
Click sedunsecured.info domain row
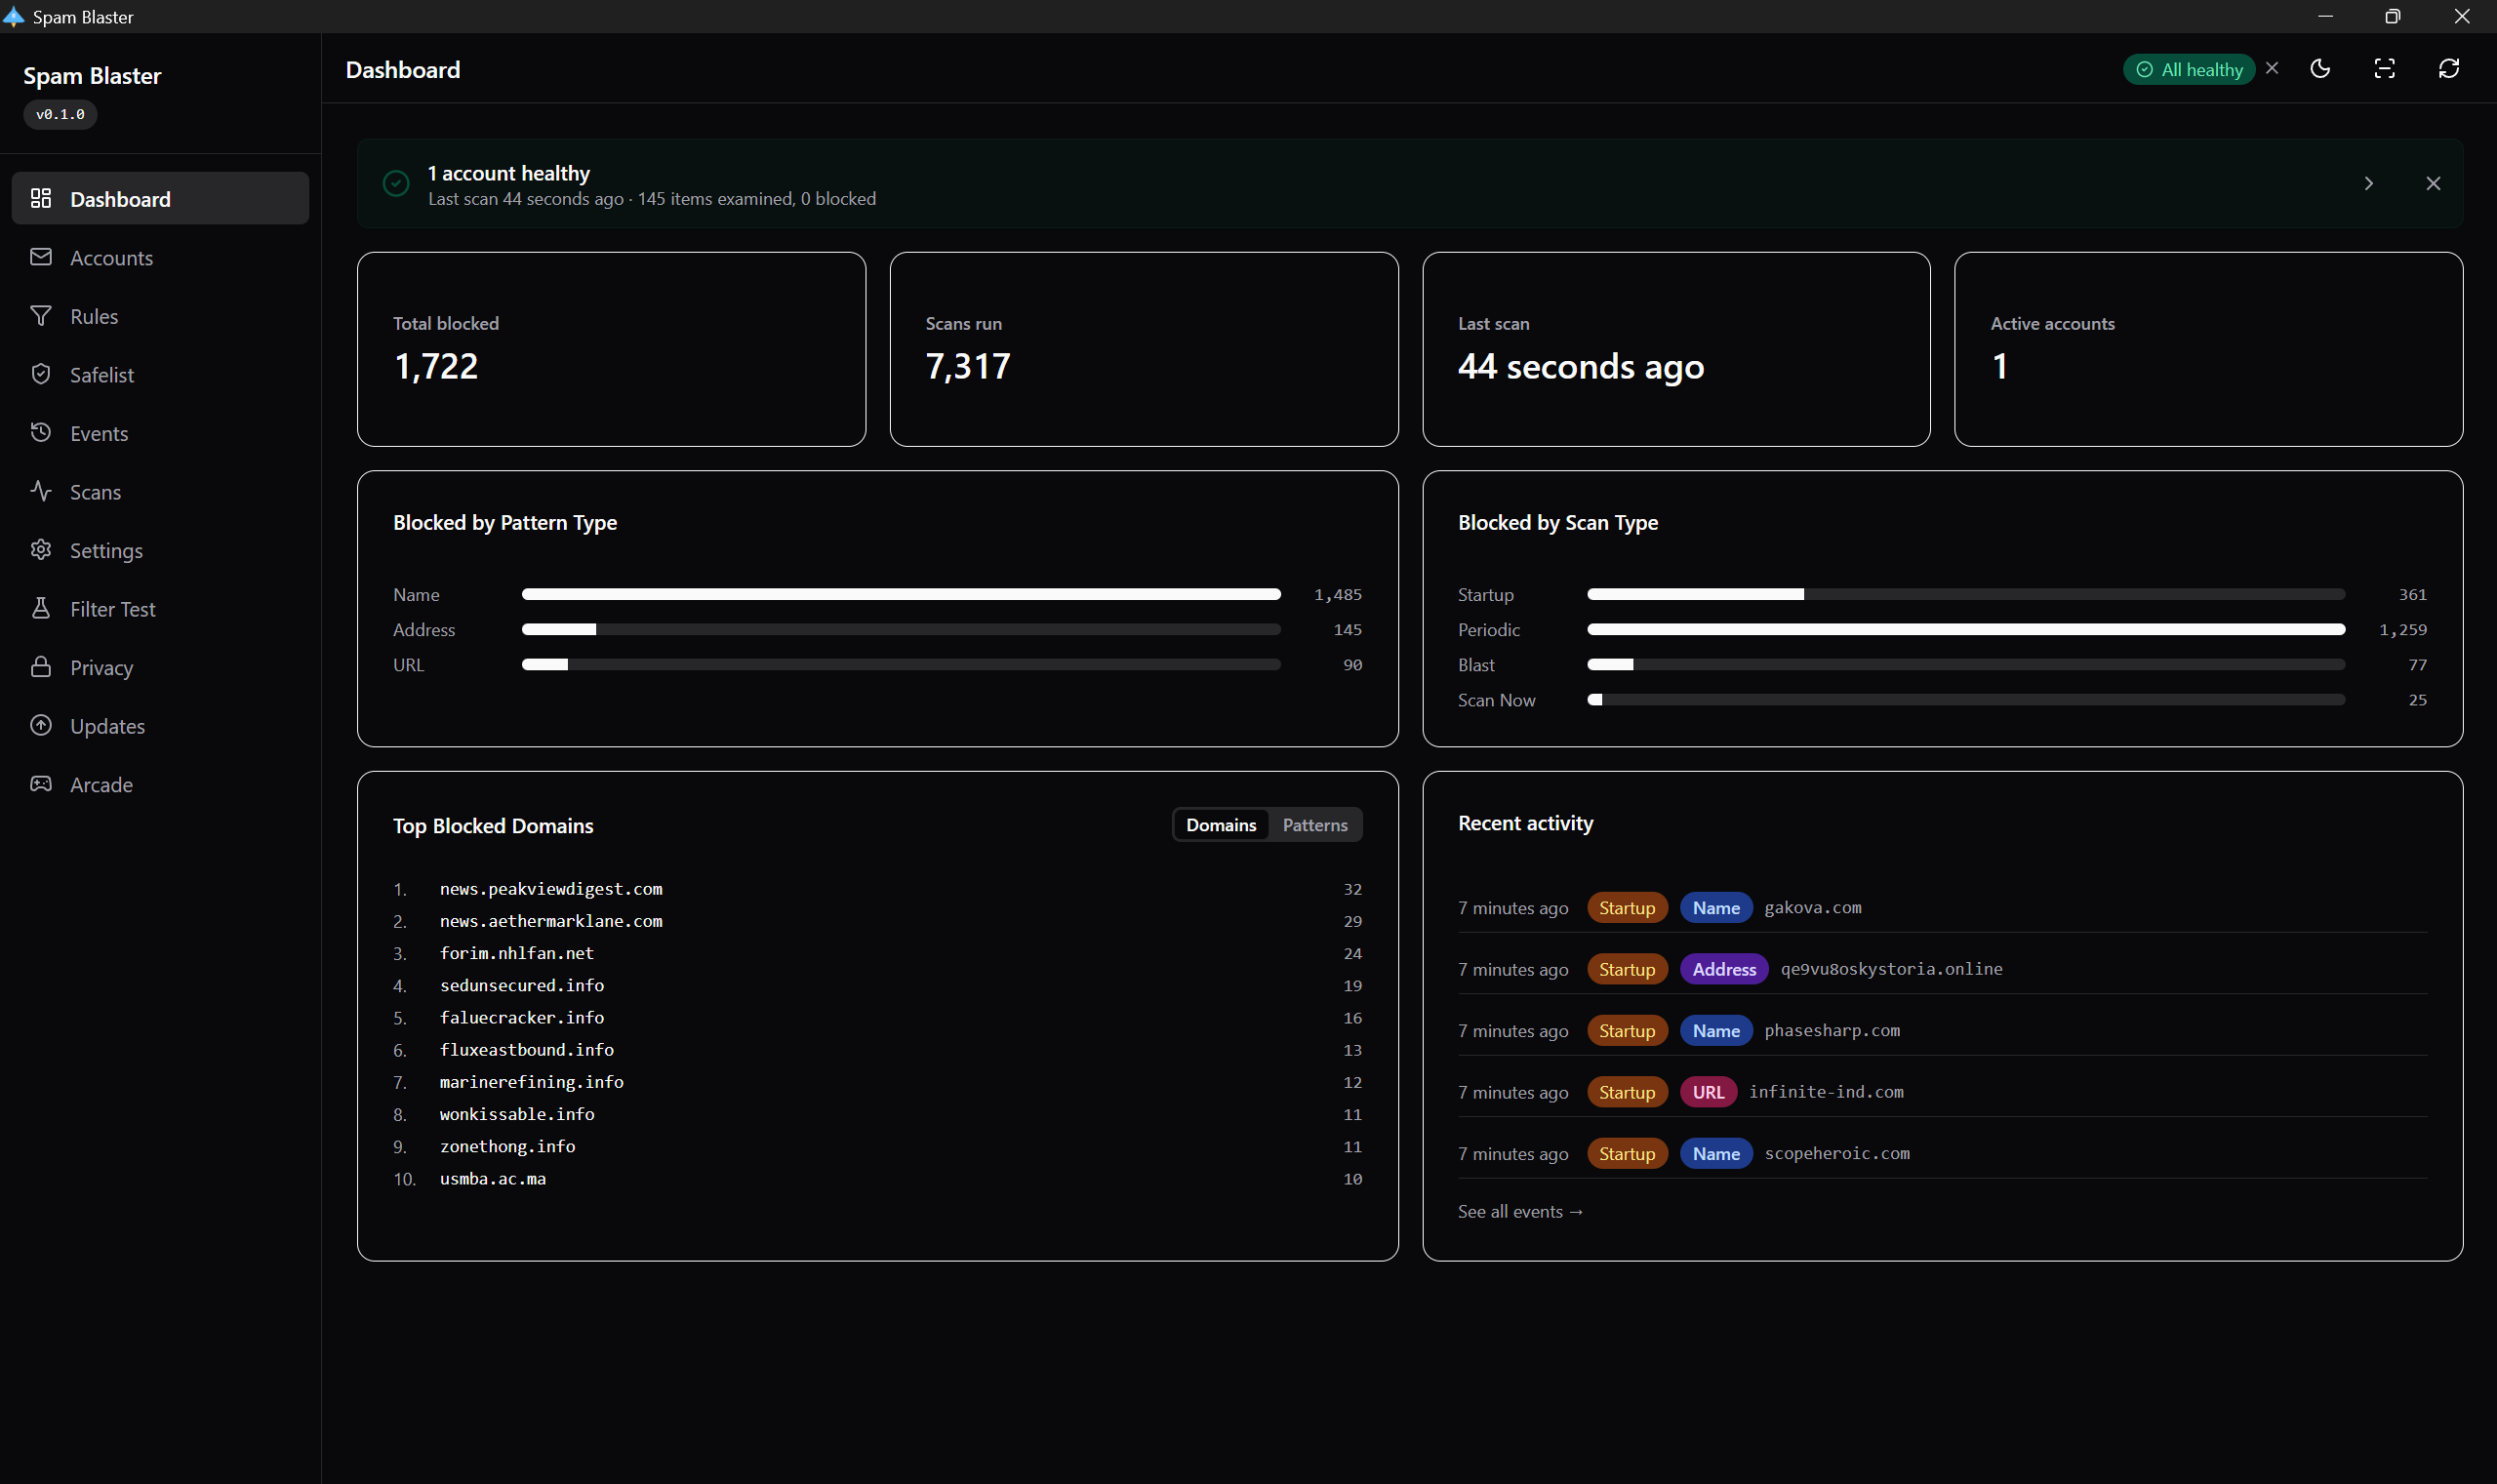[x=877, y=985]
